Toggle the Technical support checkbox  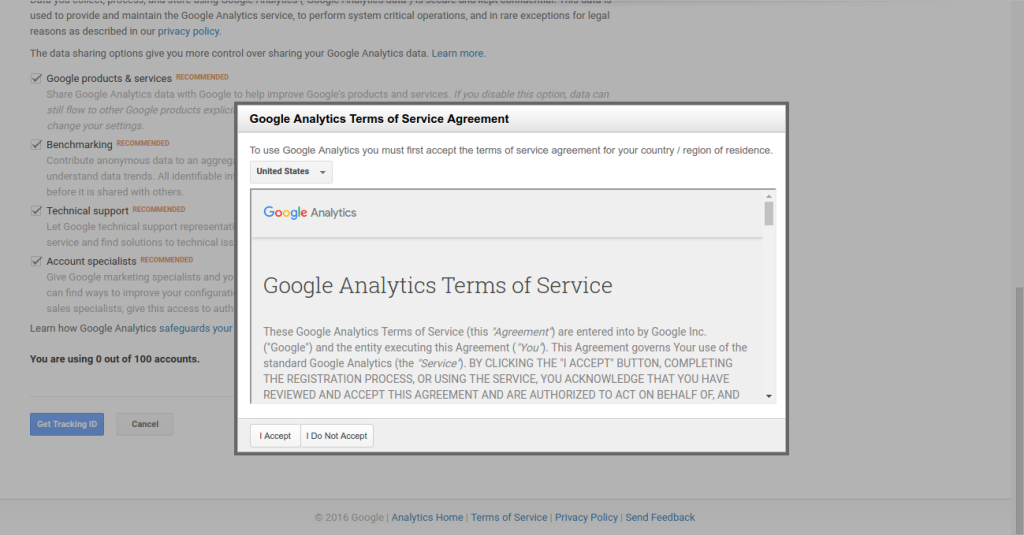(x=36, y=210)
